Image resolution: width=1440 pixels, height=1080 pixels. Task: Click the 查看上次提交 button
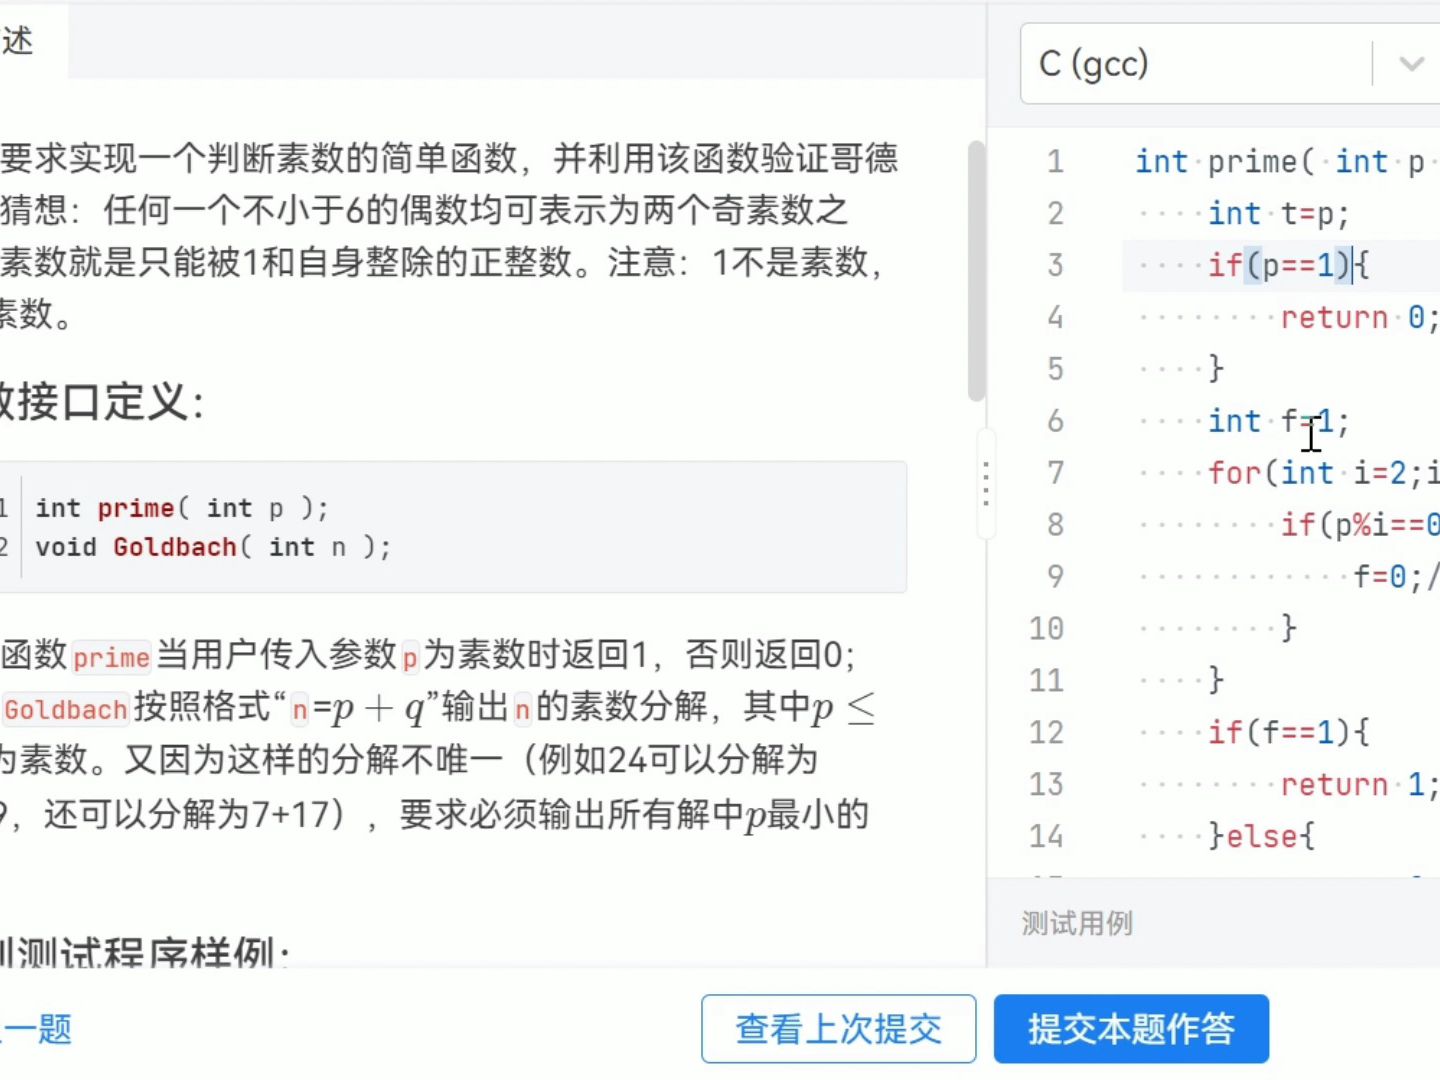pyautogui.click(x=838, y=1028)
